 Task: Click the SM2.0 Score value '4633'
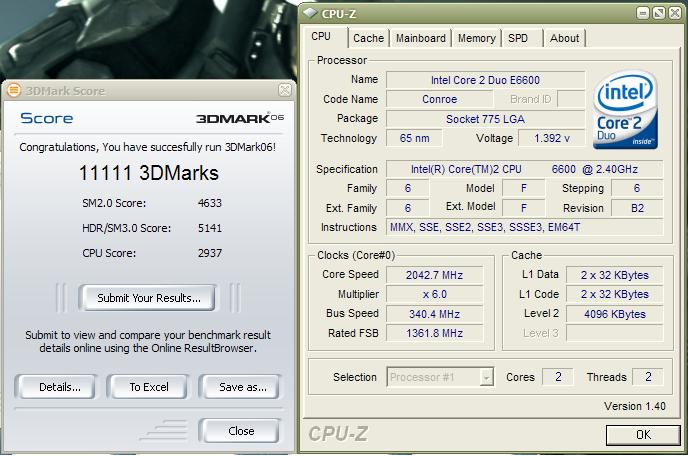[x=210, y=203]
